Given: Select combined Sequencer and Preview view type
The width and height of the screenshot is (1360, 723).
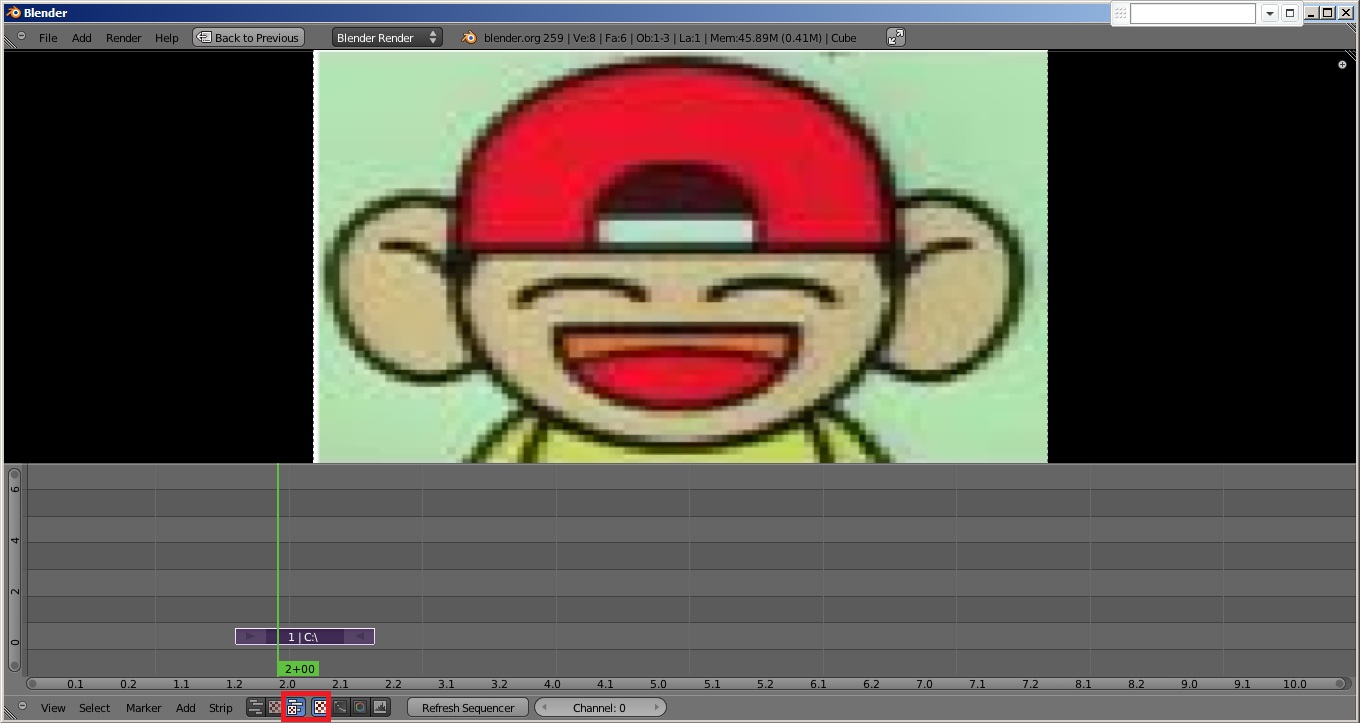Looking at the screenshot, I should tap(295, 707).
